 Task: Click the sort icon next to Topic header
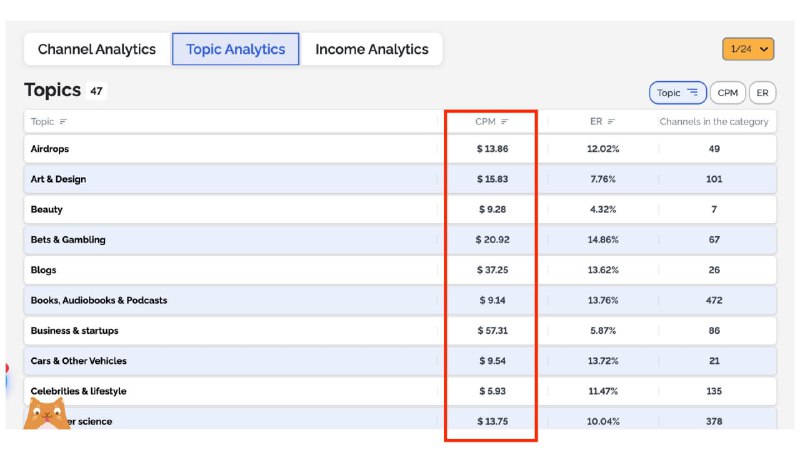tap(64, 122)
